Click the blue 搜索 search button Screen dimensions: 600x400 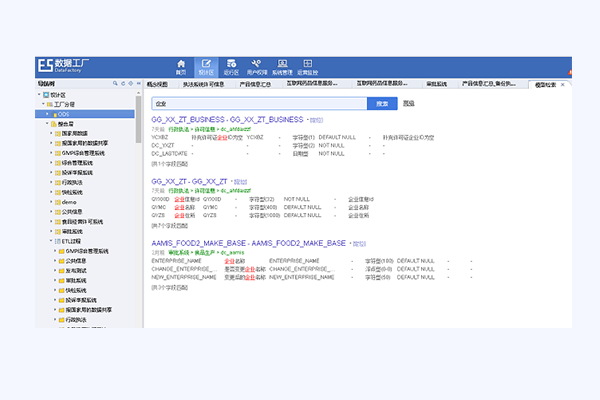click(x=382, y=104)
